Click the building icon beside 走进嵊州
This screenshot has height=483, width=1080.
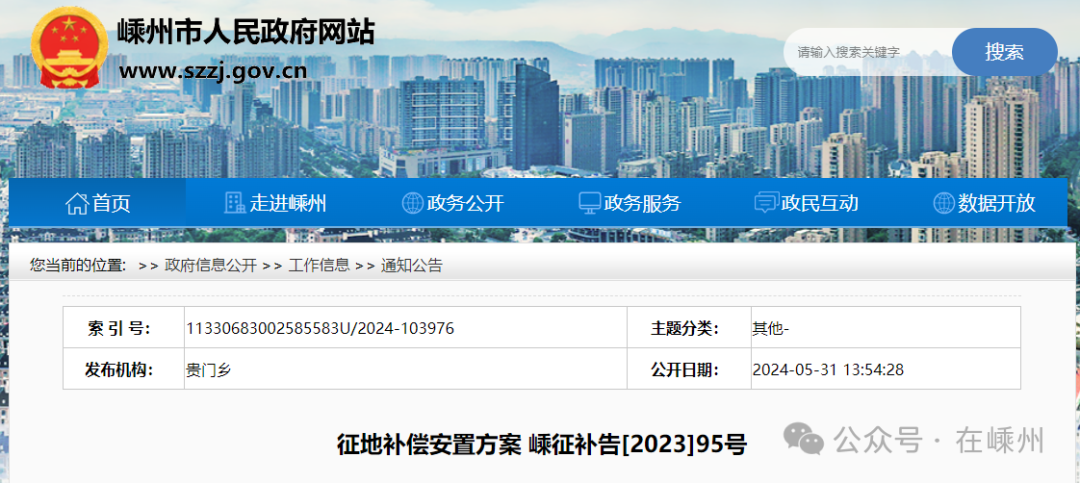pyautogui.click(x=235, y=203)
